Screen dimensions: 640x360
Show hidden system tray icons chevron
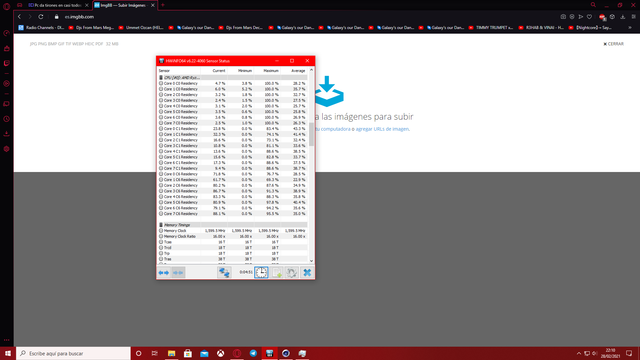tap(579, 353)
